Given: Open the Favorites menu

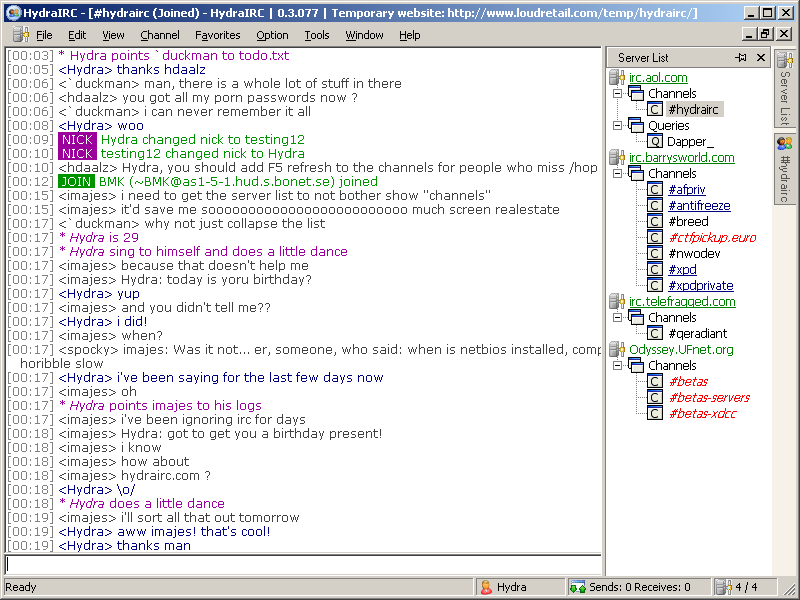Looking at the screenshot, I should [x=217, y=35].
